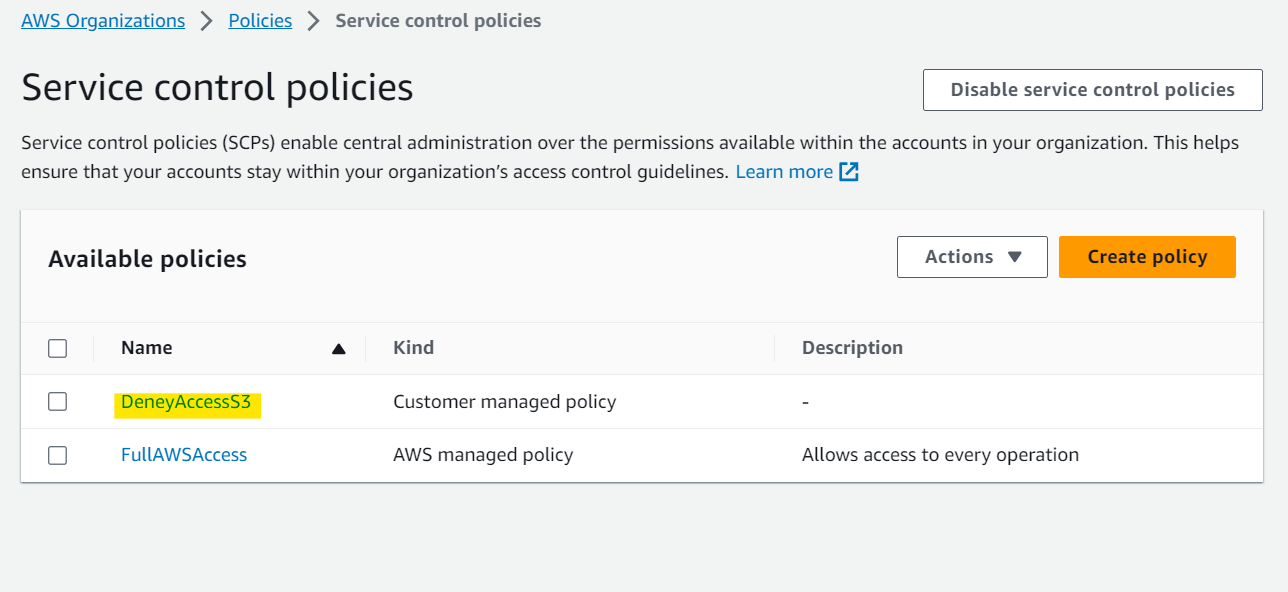Open the DeneyAccessS3 policy link
Viewport: 1288px width, 592px height.
186,402
